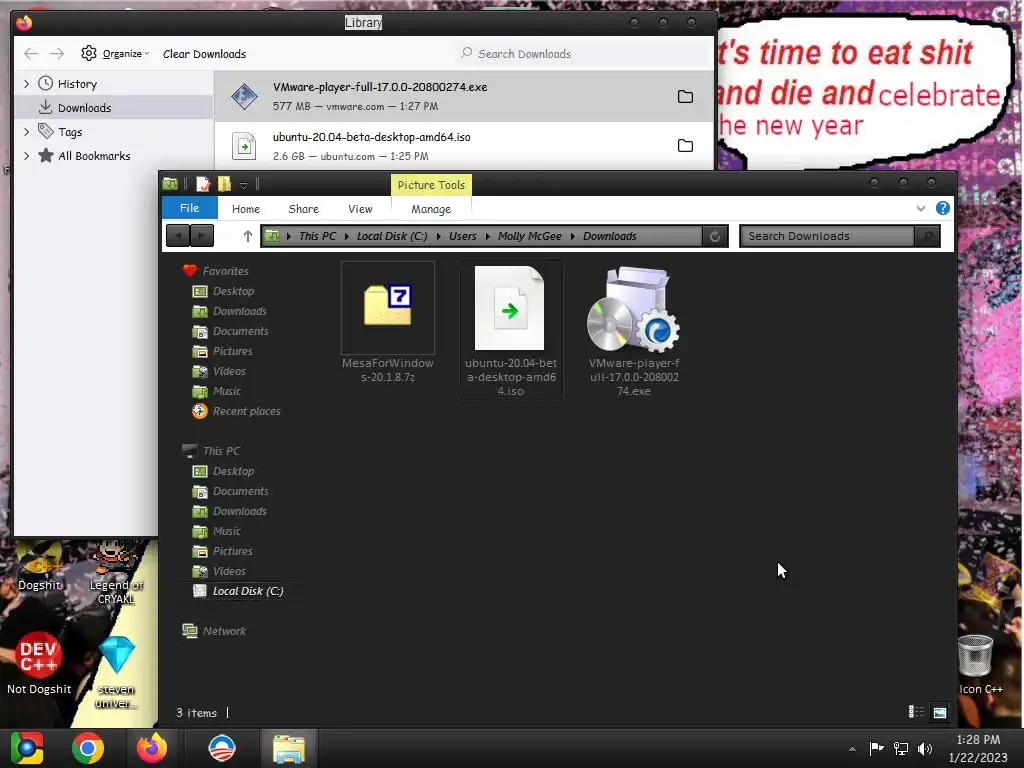The height and width of the screenshot is (768, 1024).
Task: Open the Home ribbon tab
Action: coord(246,209)
